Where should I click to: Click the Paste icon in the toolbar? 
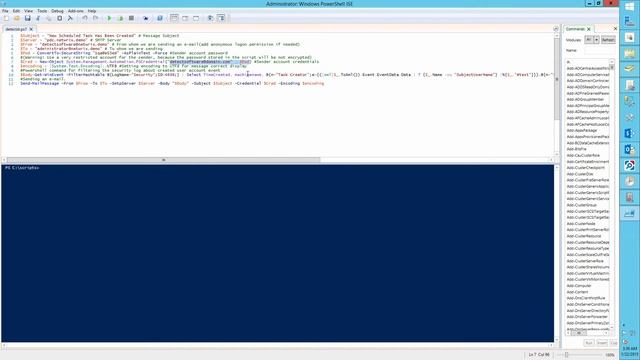tap(60, 18)
